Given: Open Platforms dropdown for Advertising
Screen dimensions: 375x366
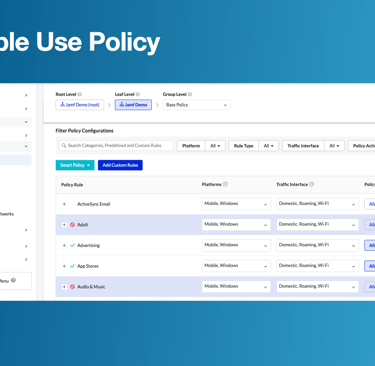Looking at the screenshot, I should [236, 245].
